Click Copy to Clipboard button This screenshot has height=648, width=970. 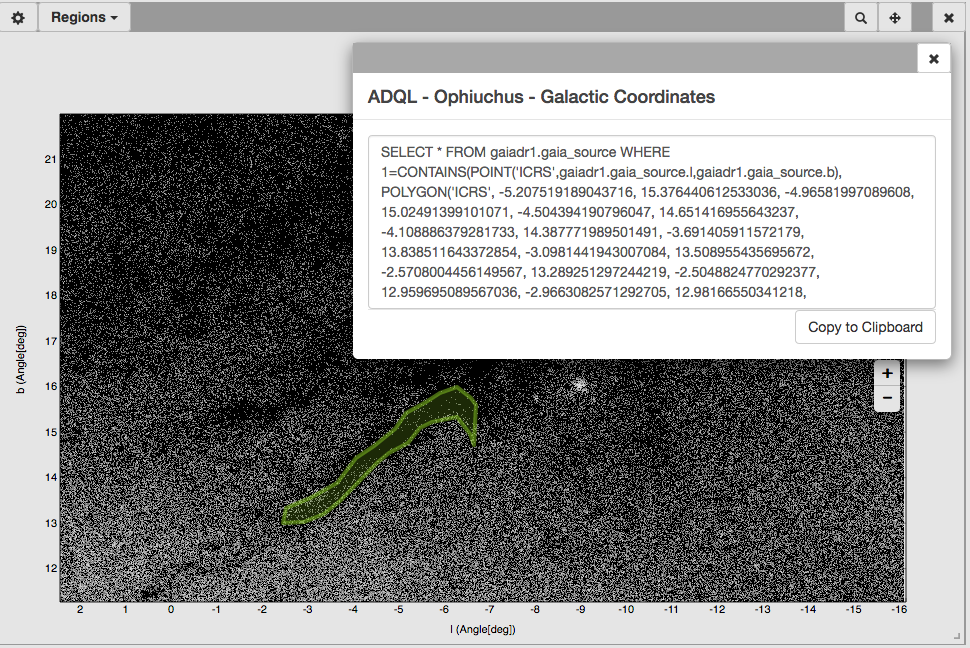[x=865, y=327]
